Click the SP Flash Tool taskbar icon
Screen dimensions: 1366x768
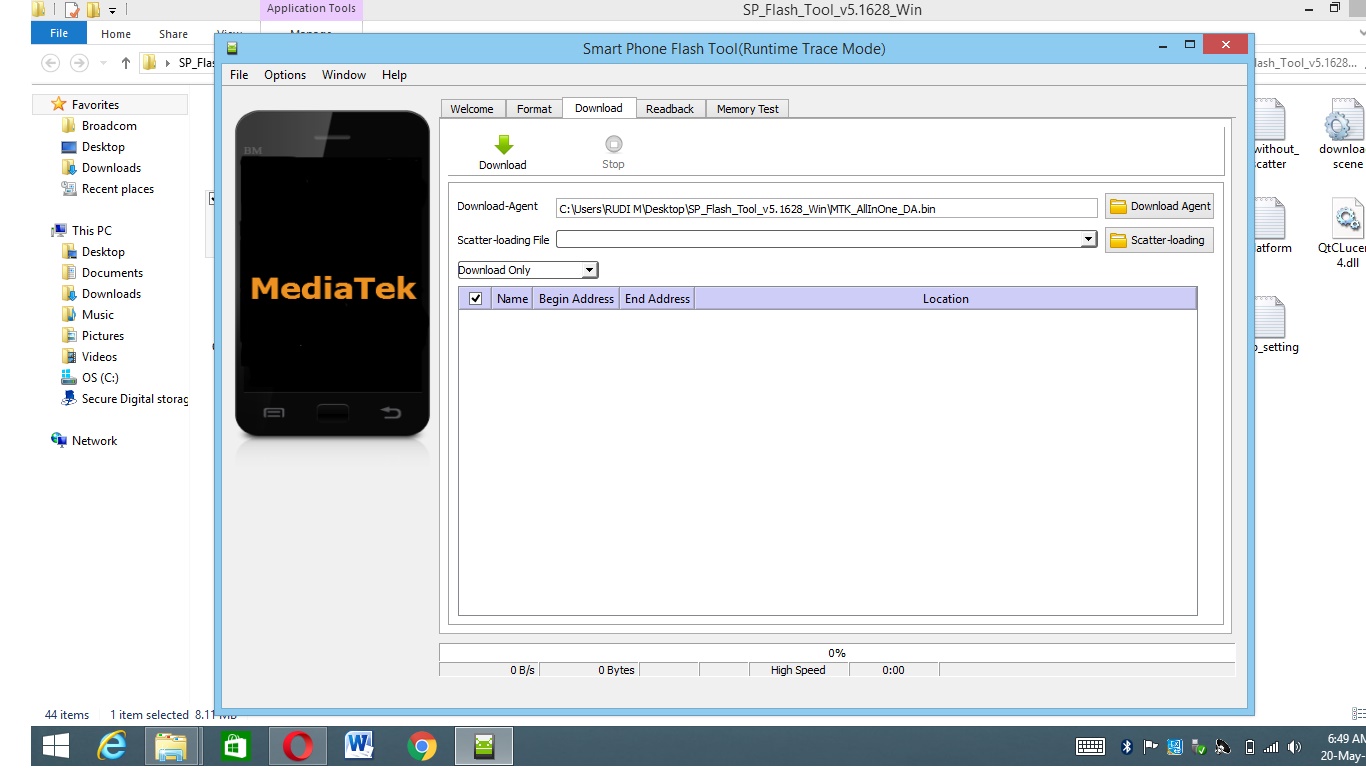tap(484, 746)
